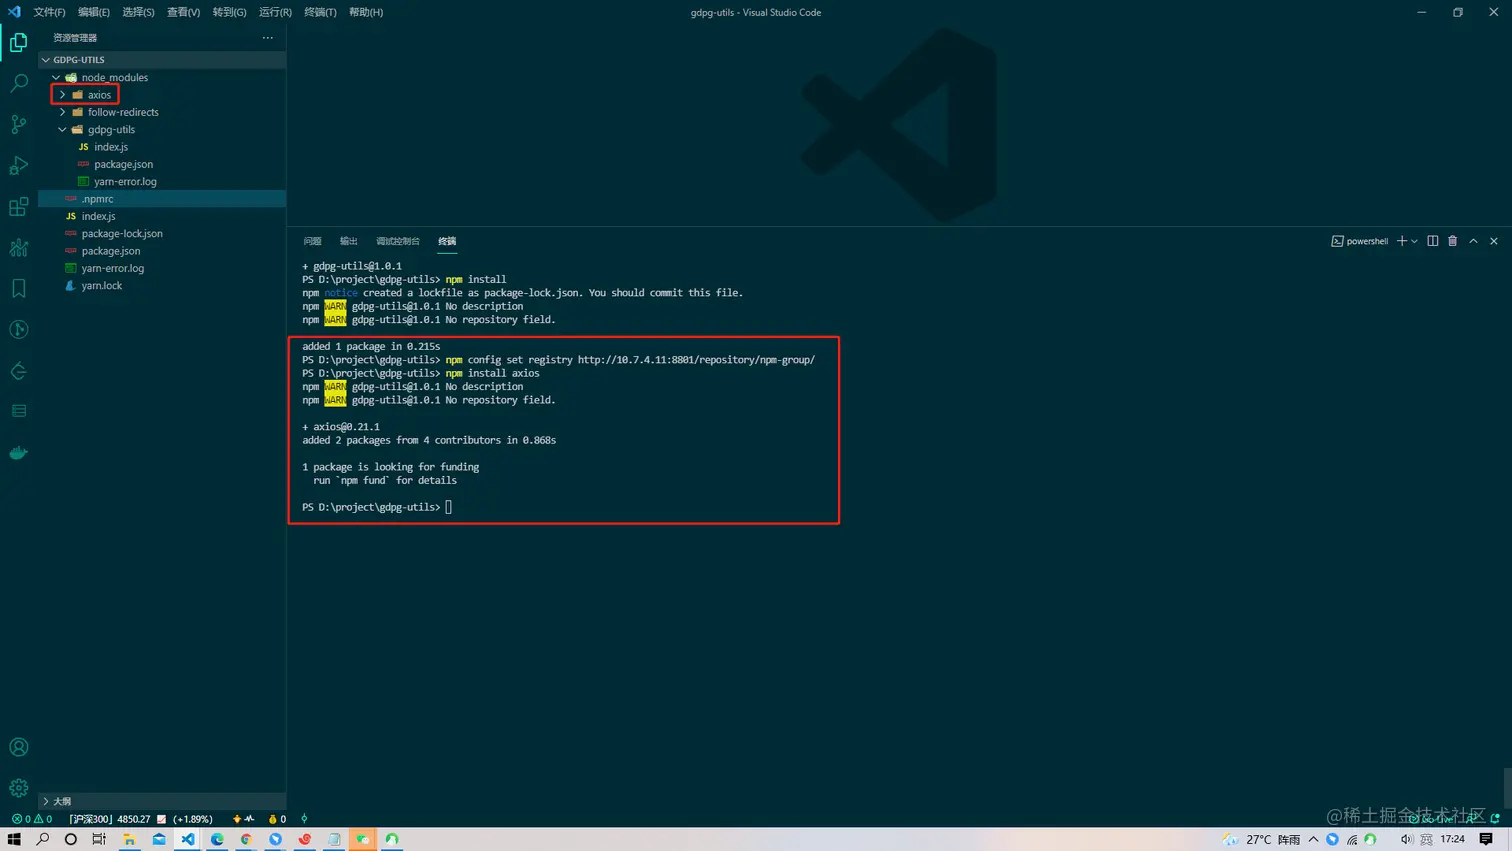Click Explorer panel more actions ellipsis
Screen dimensions: 1512x851
click(267, 38)
